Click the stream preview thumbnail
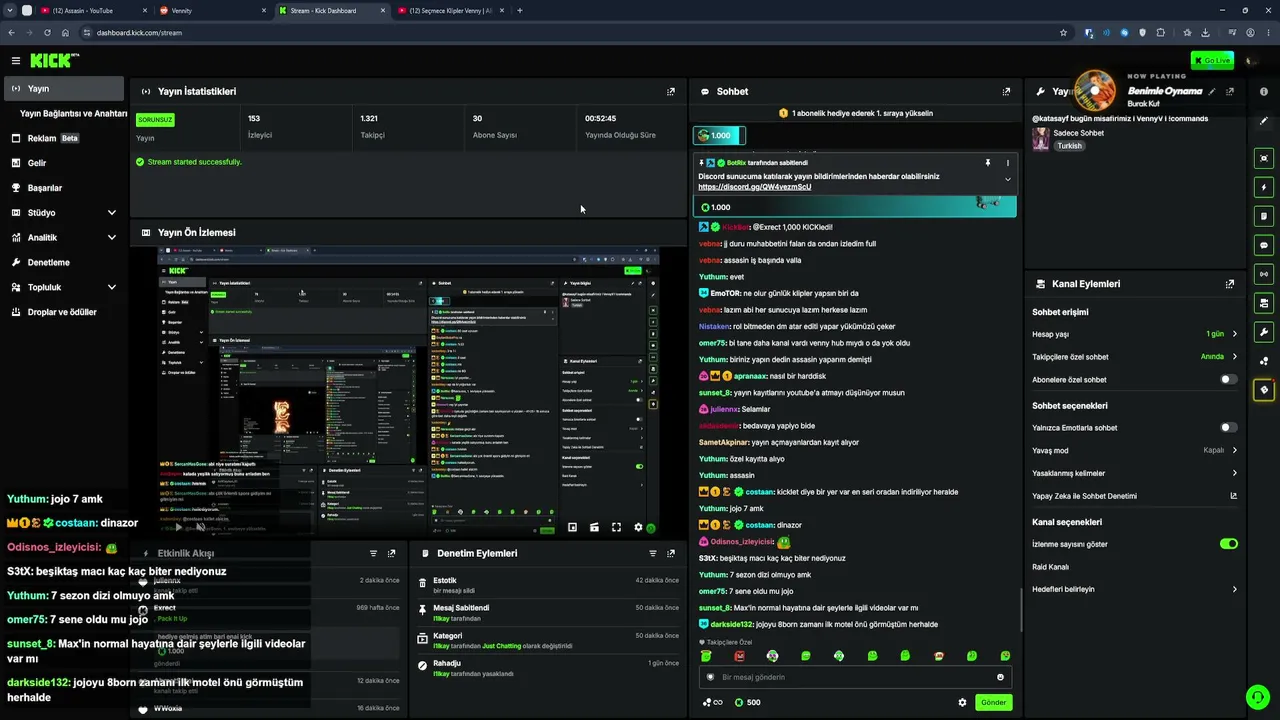Viewport: 1280px width, 720px height. pos(408,391)
